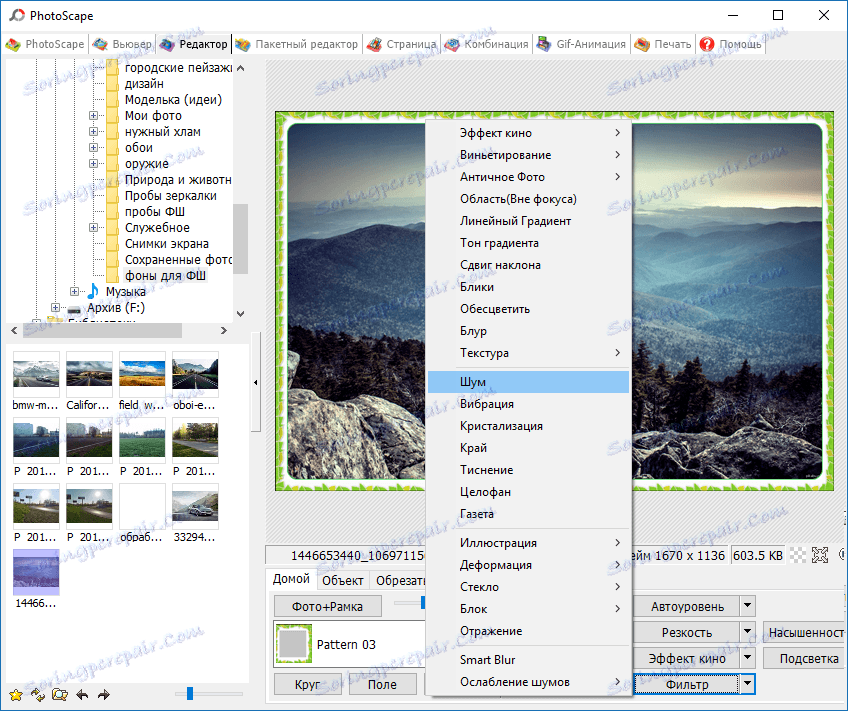Click the Автоуровень button

(x=686, y=607)
